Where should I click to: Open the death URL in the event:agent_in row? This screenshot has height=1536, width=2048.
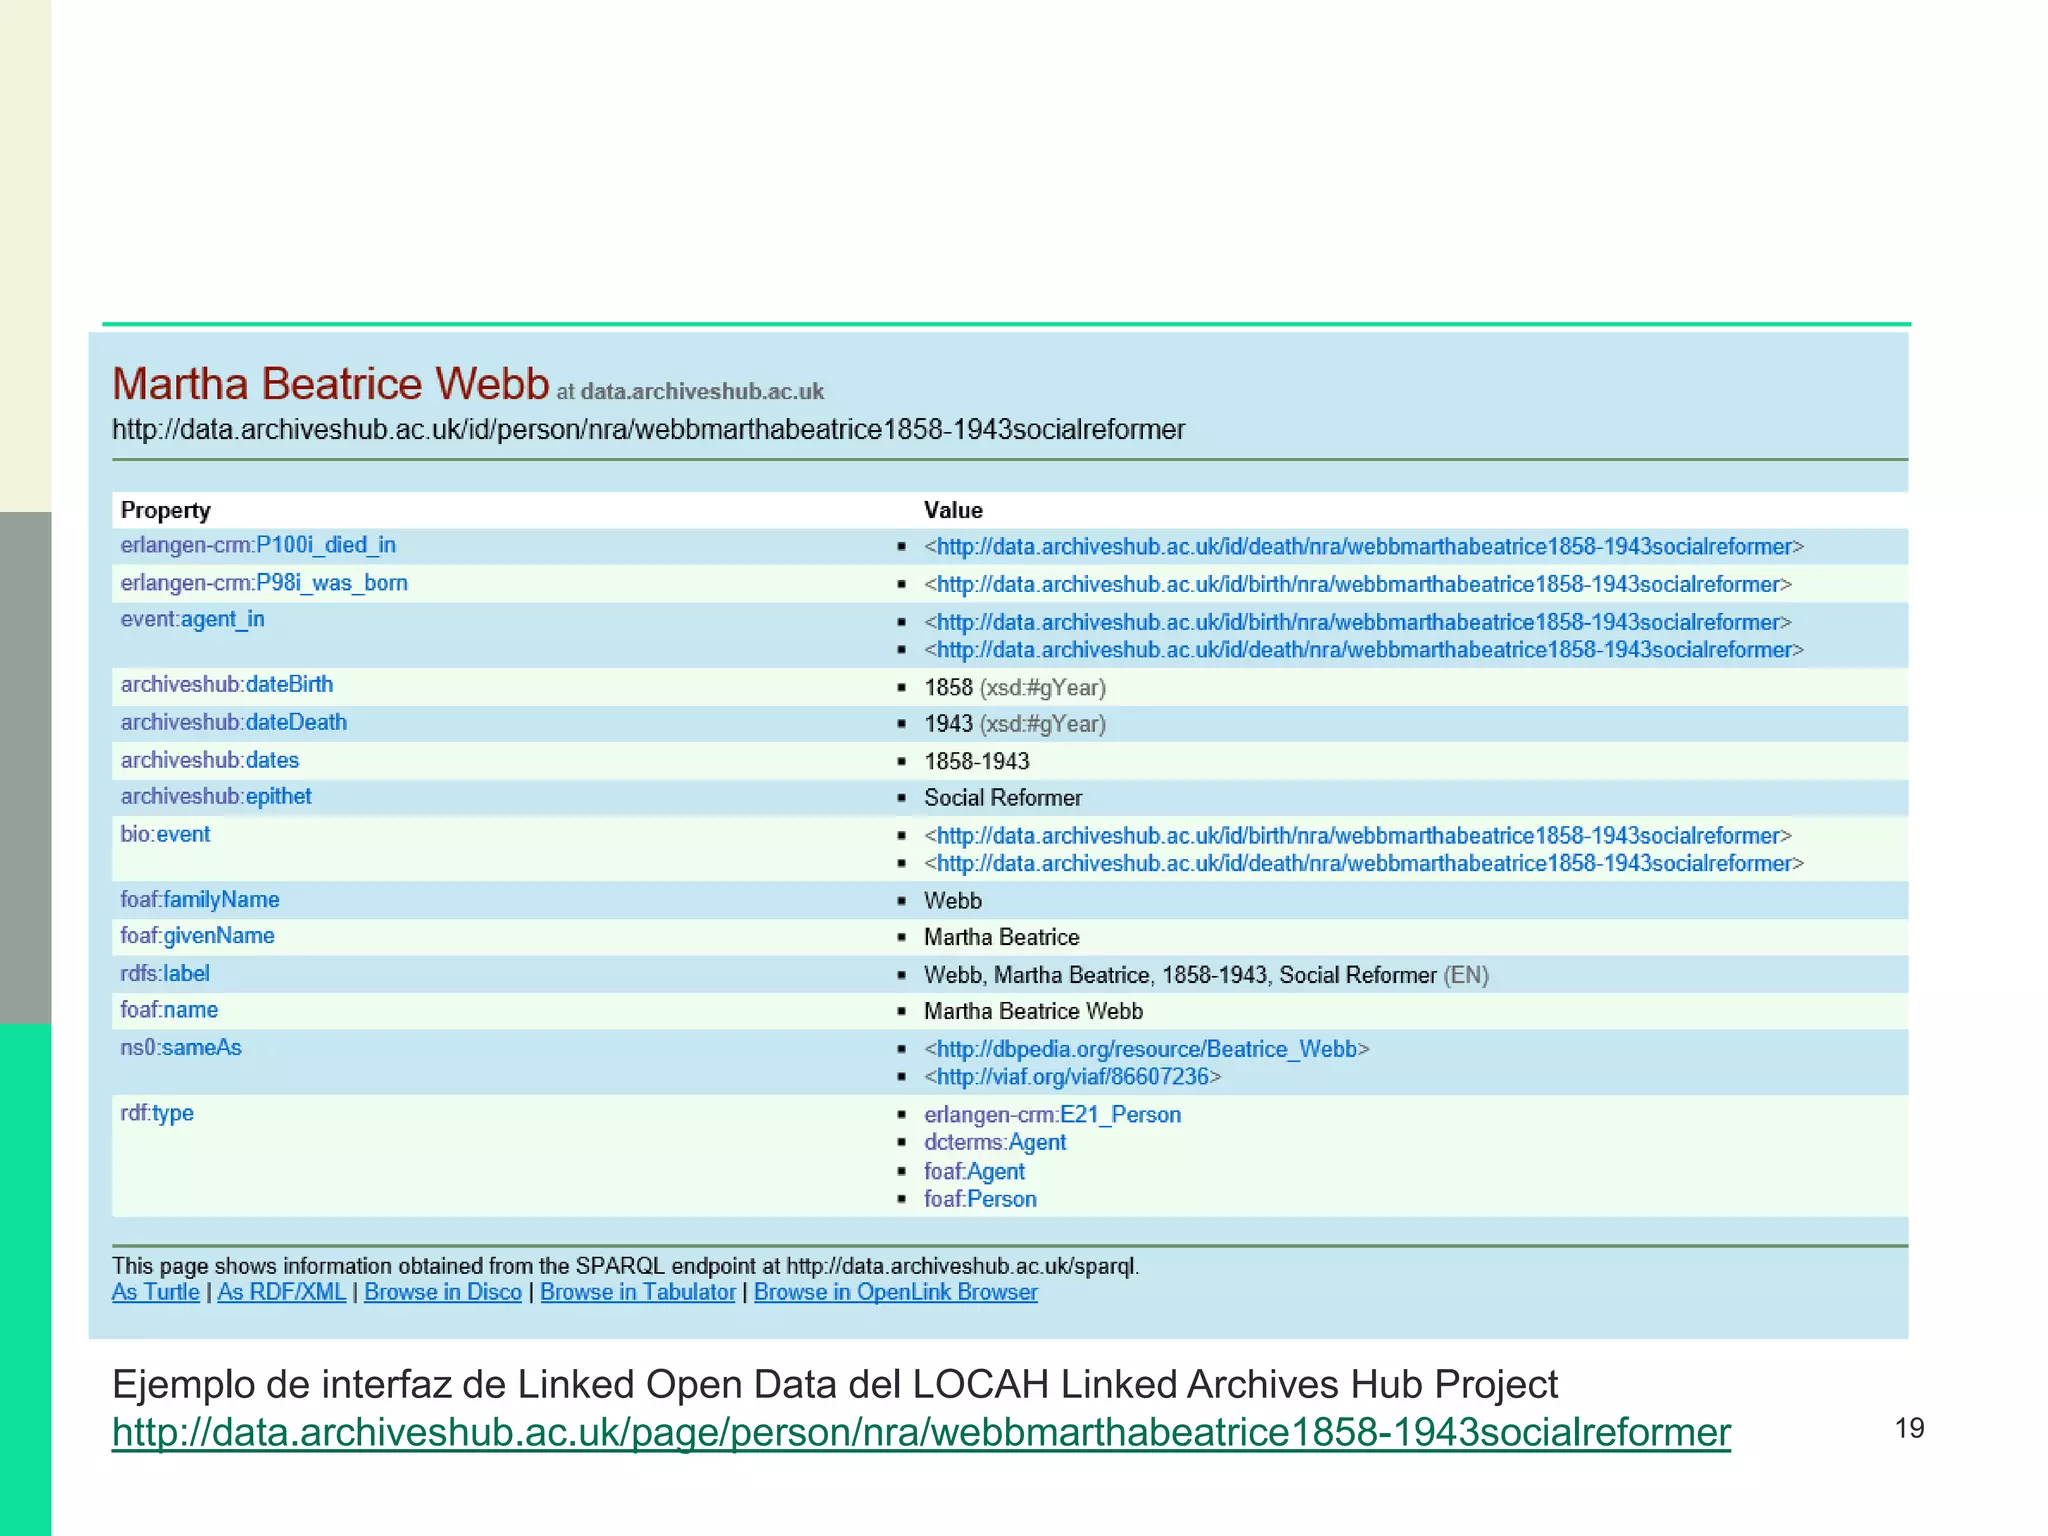pyautogui.click(x=1364, y=650)
